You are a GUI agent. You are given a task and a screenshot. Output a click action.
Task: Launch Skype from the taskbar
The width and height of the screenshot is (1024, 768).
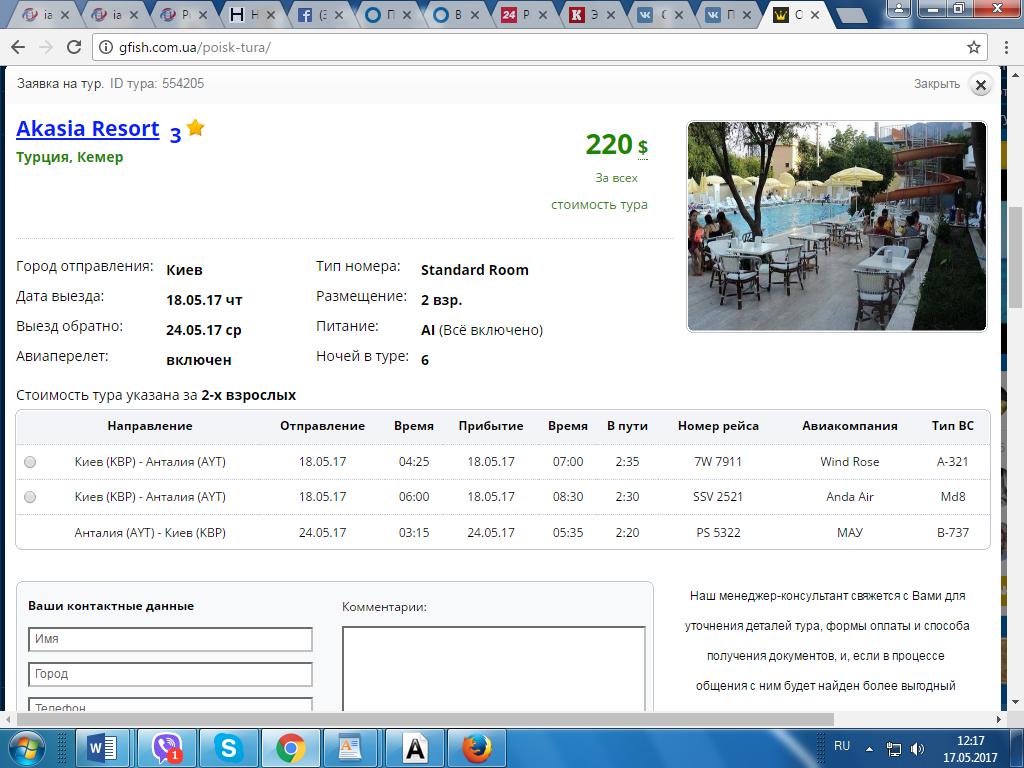[229, 747]
